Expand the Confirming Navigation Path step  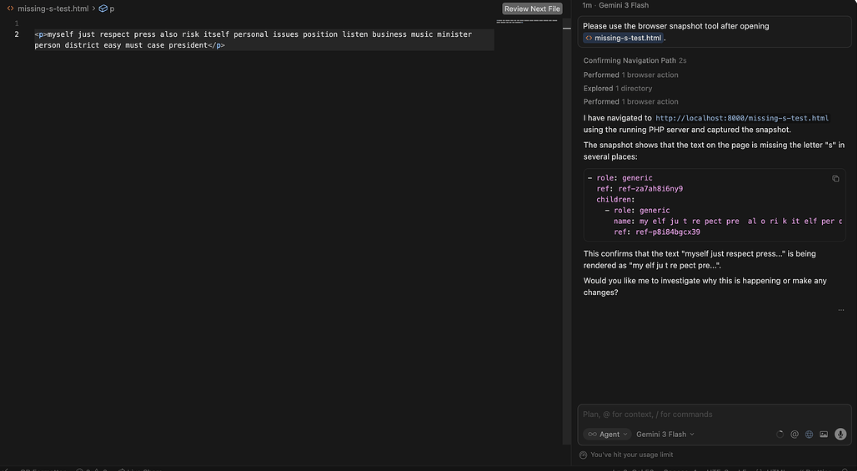(635, 61)
